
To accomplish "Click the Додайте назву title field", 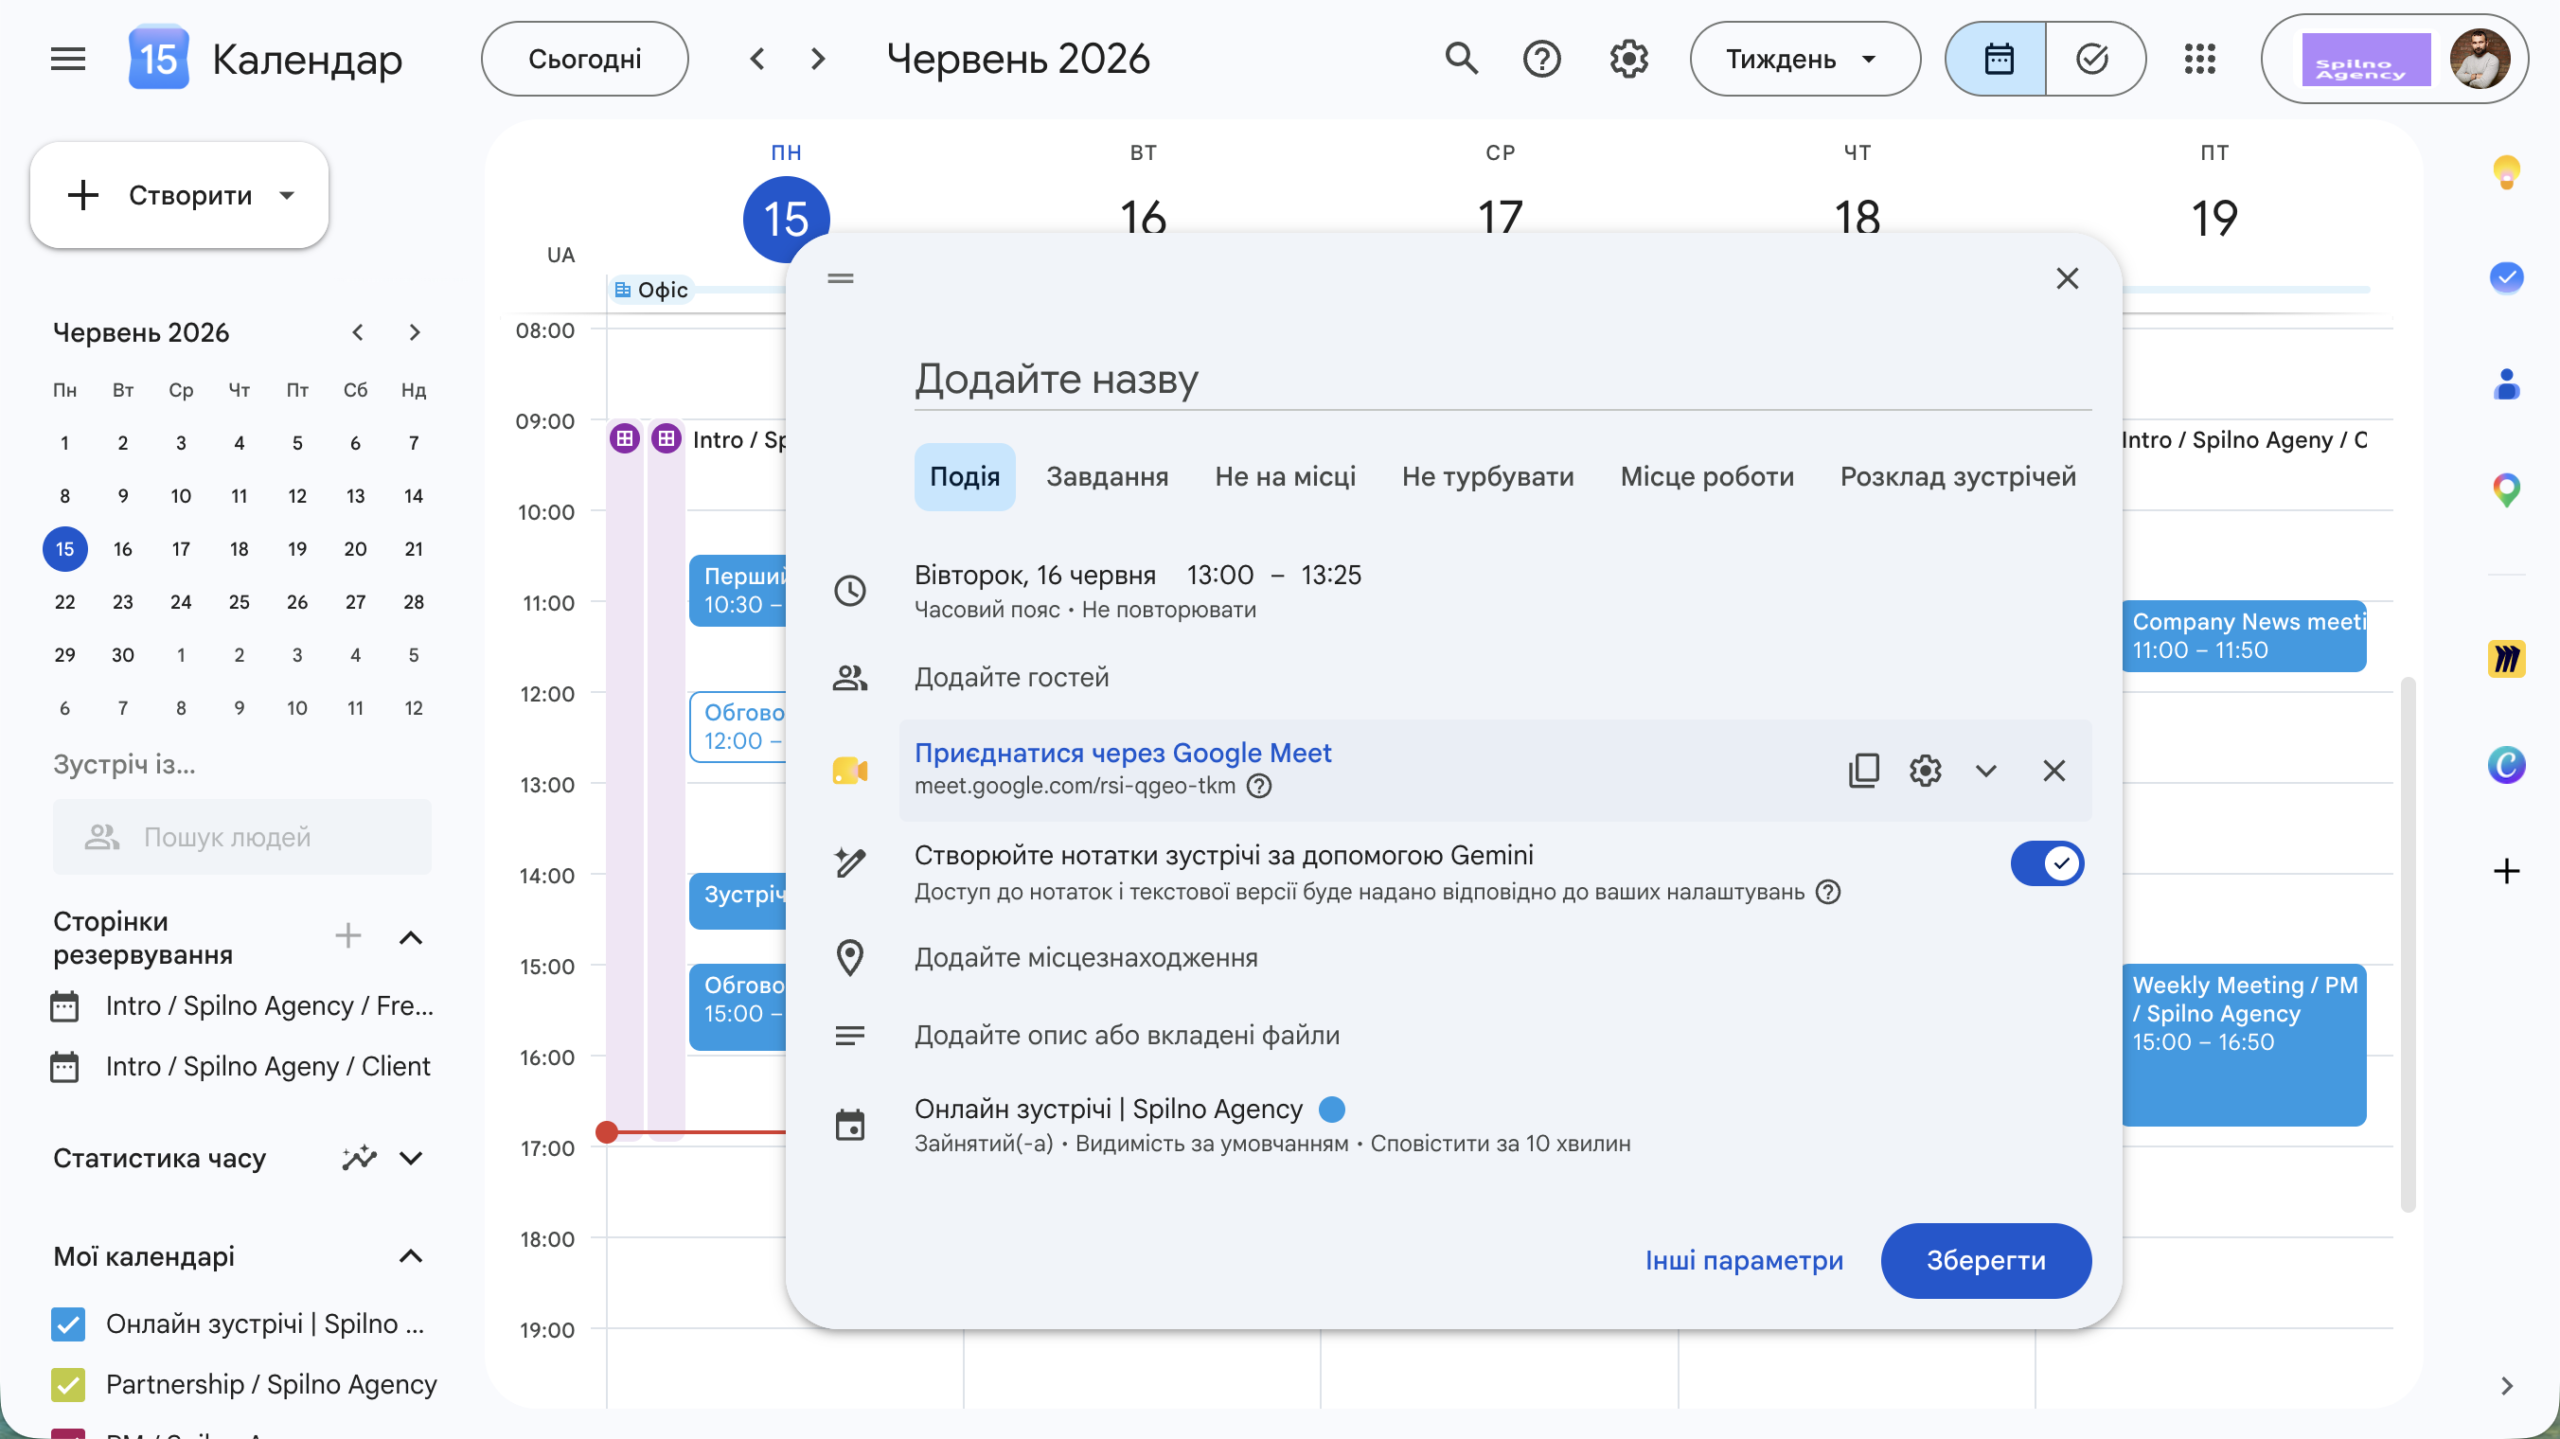I will click(1502, 380).
